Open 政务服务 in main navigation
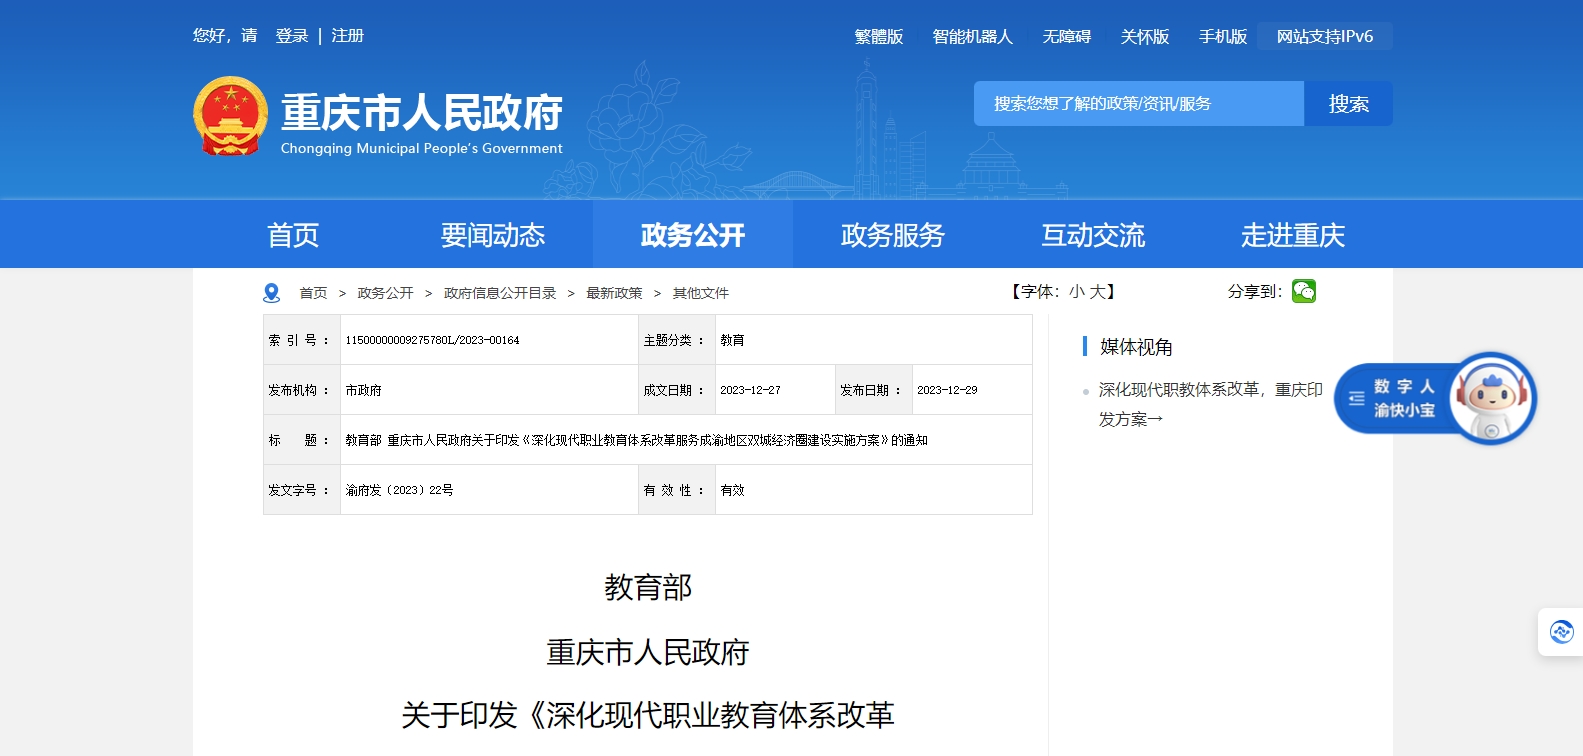 (x=892, y=235)
